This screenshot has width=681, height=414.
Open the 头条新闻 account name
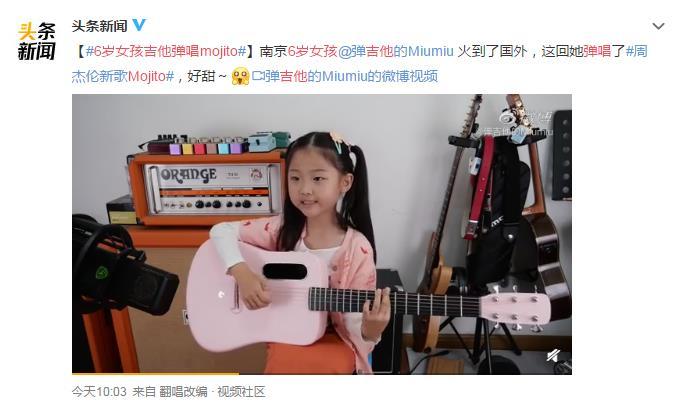pos(99,26)
